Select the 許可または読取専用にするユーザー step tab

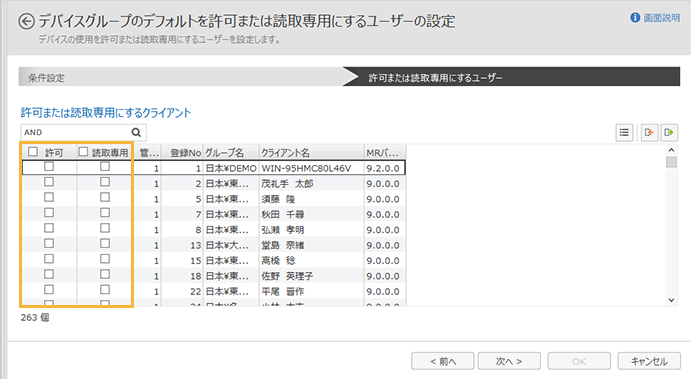[x=511, y=77]
